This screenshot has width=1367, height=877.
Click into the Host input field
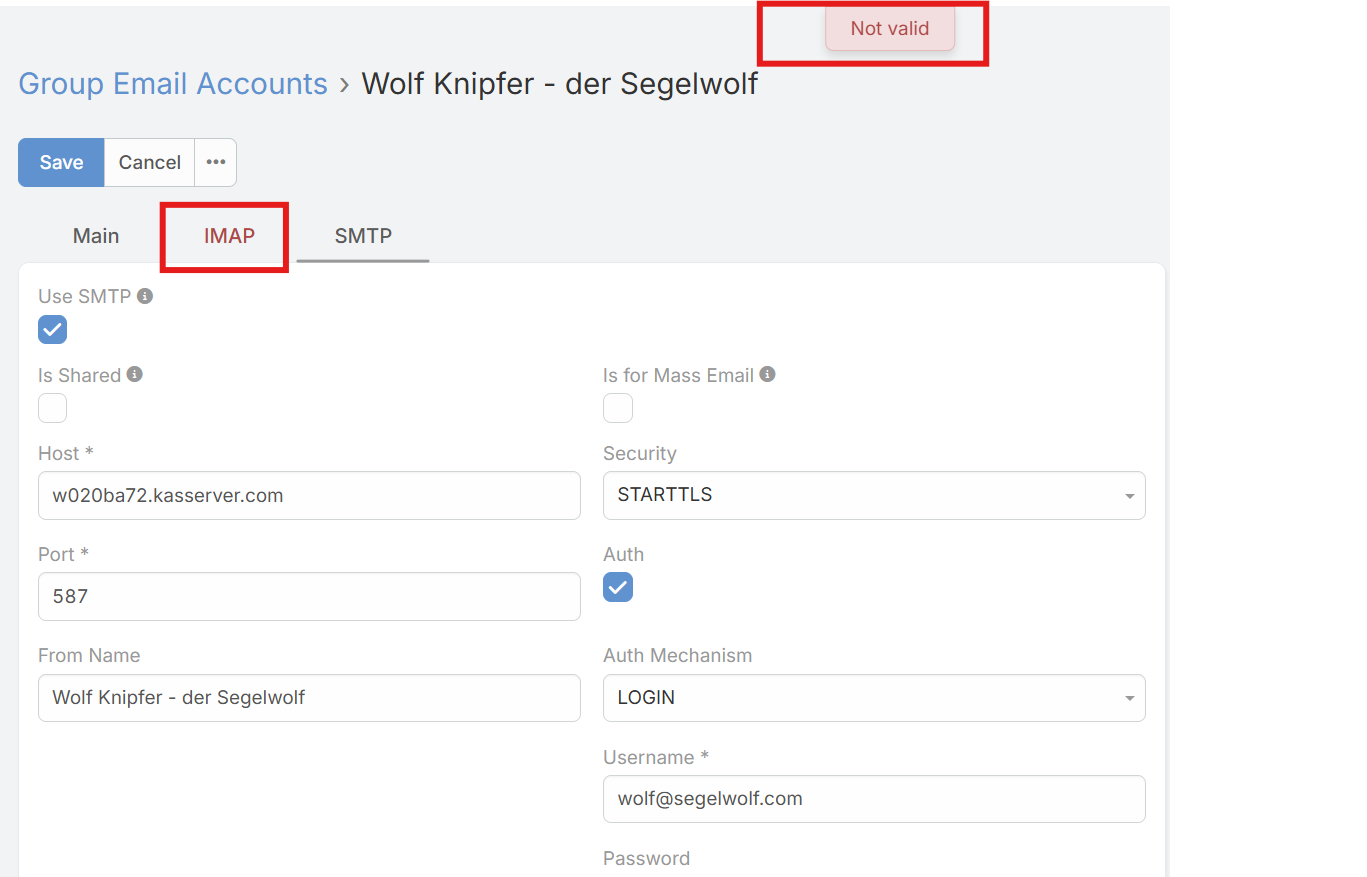[309, 495]
